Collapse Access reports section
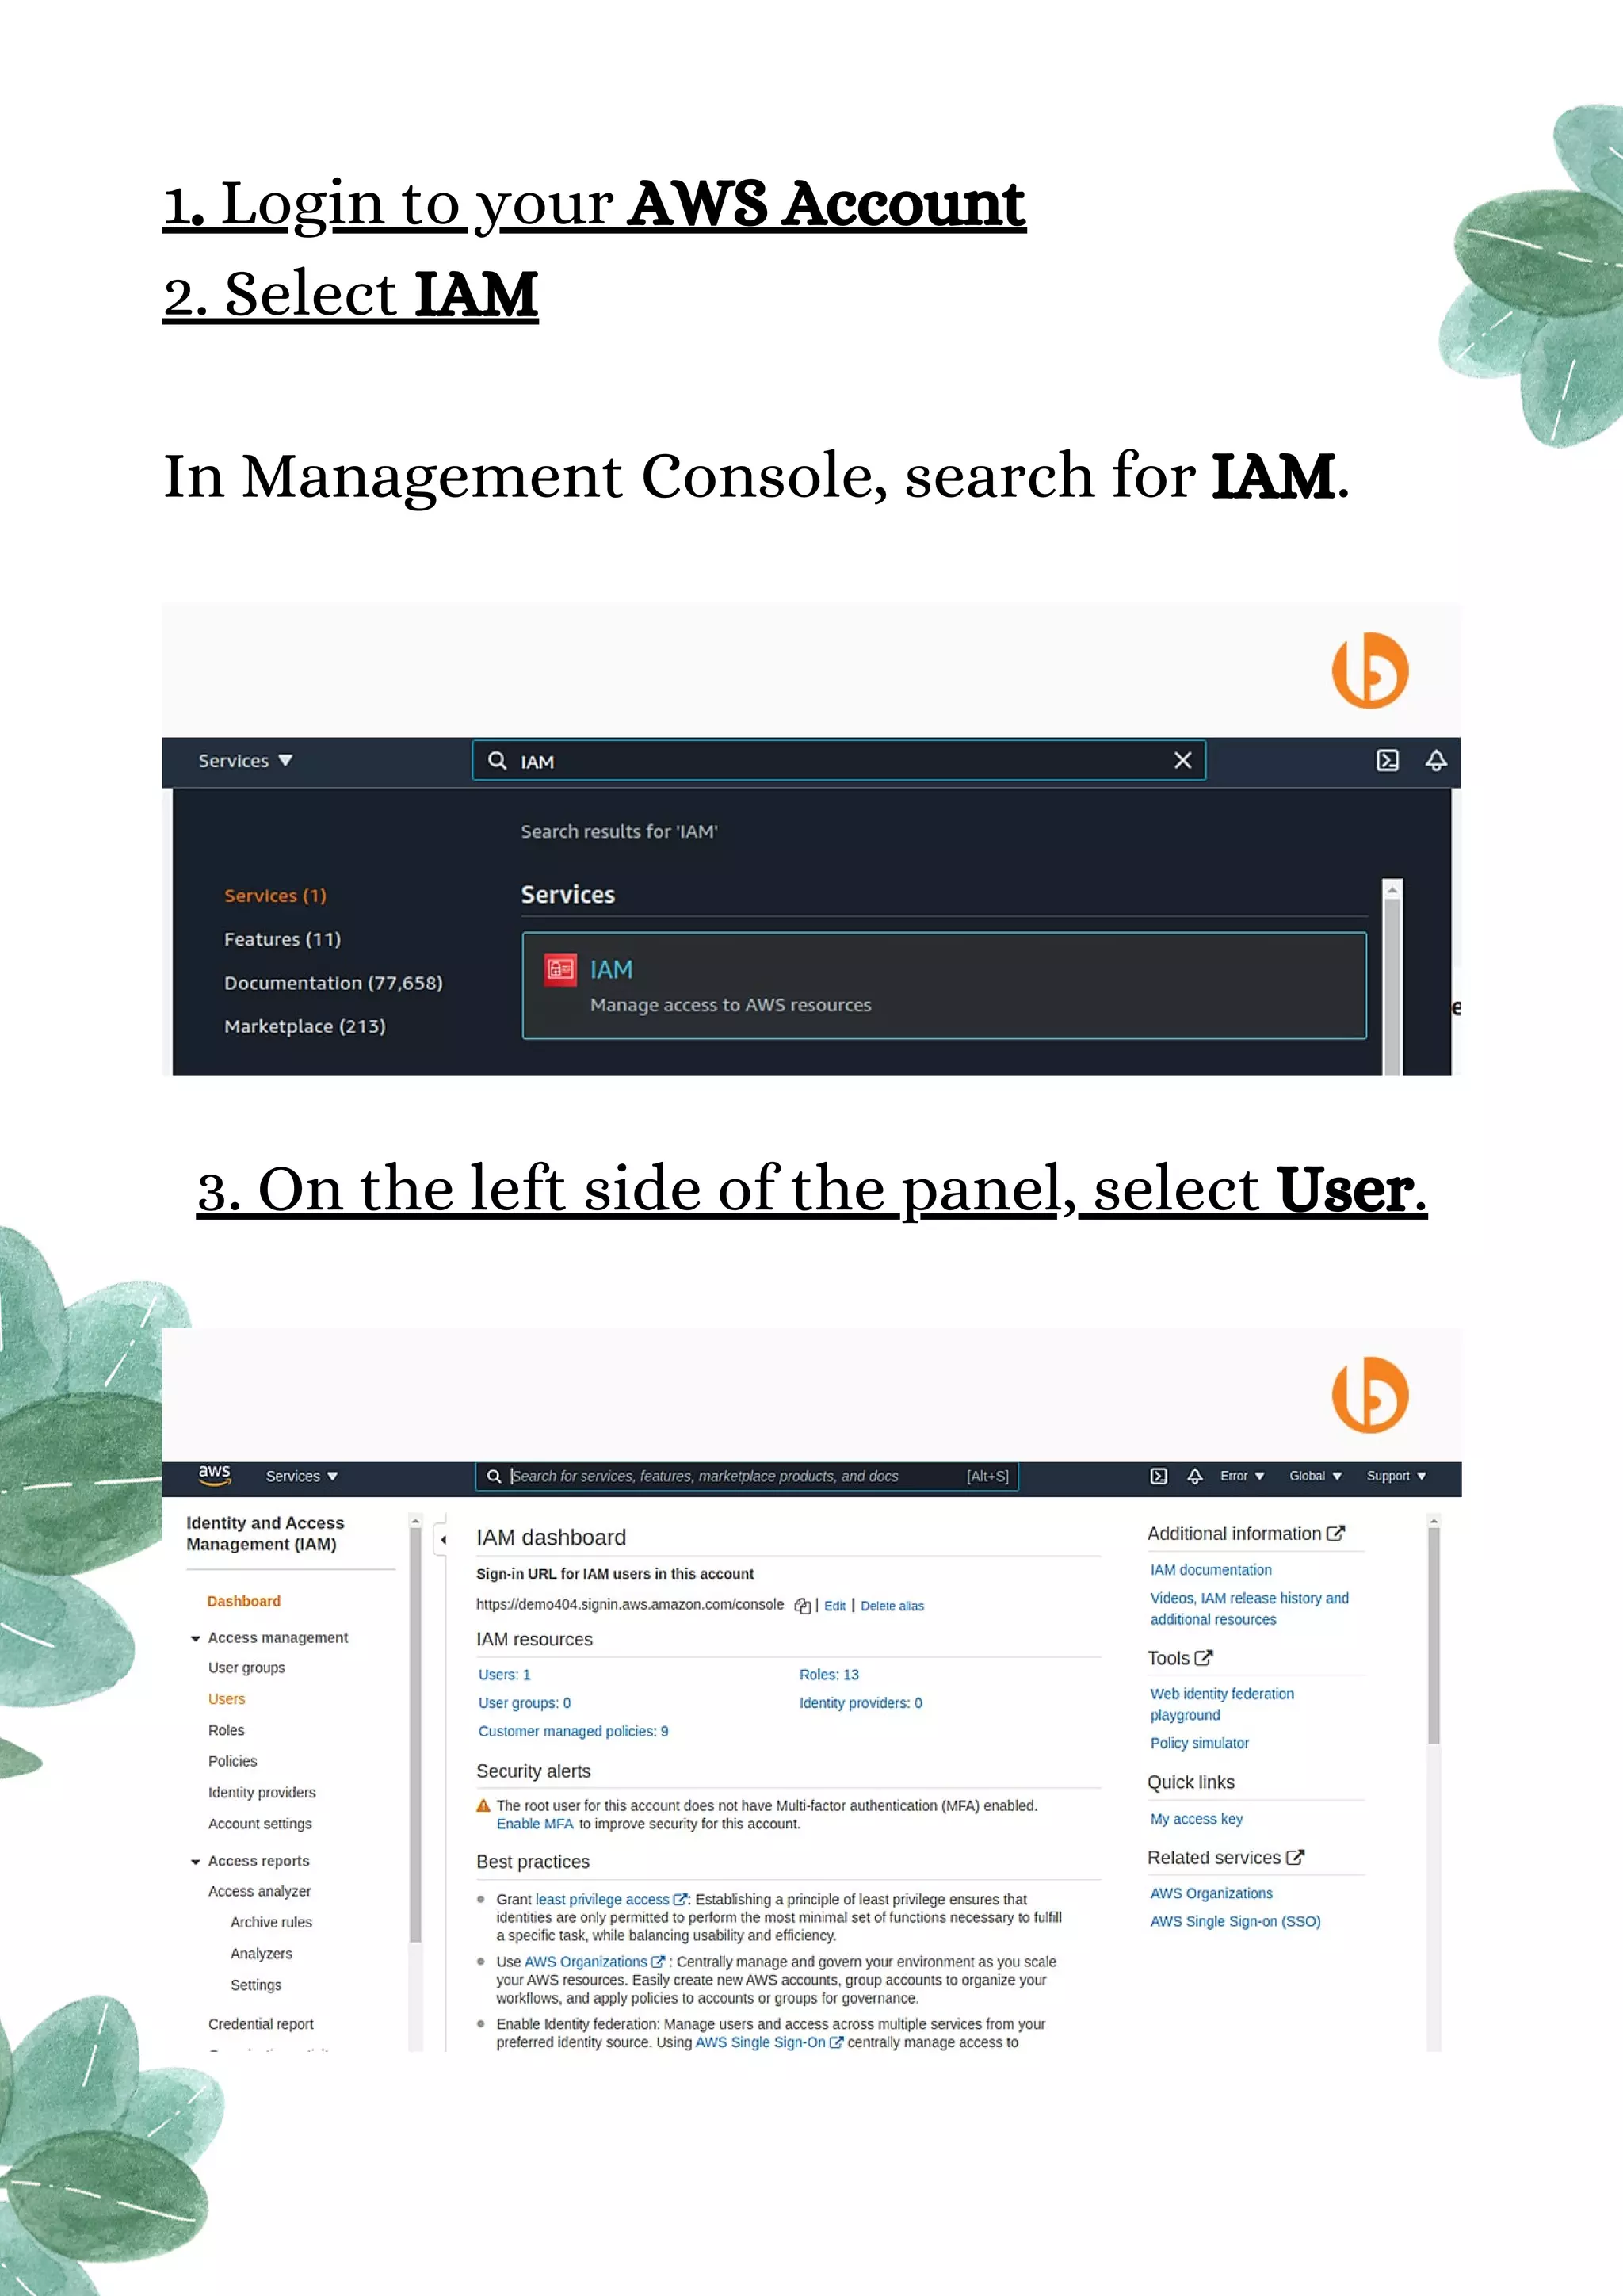The width and height of the screenshot is (1623, 2296). [x=196, y=1861]
